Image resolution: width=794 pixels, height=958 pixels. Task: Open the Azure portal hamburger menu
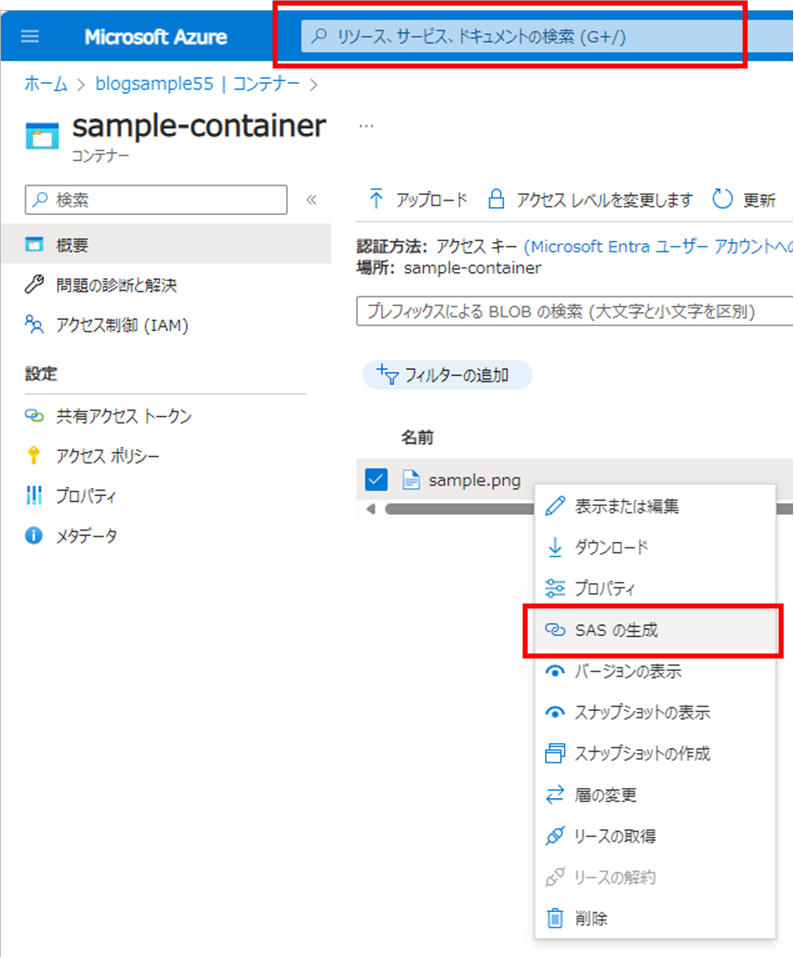click(29, 37)
